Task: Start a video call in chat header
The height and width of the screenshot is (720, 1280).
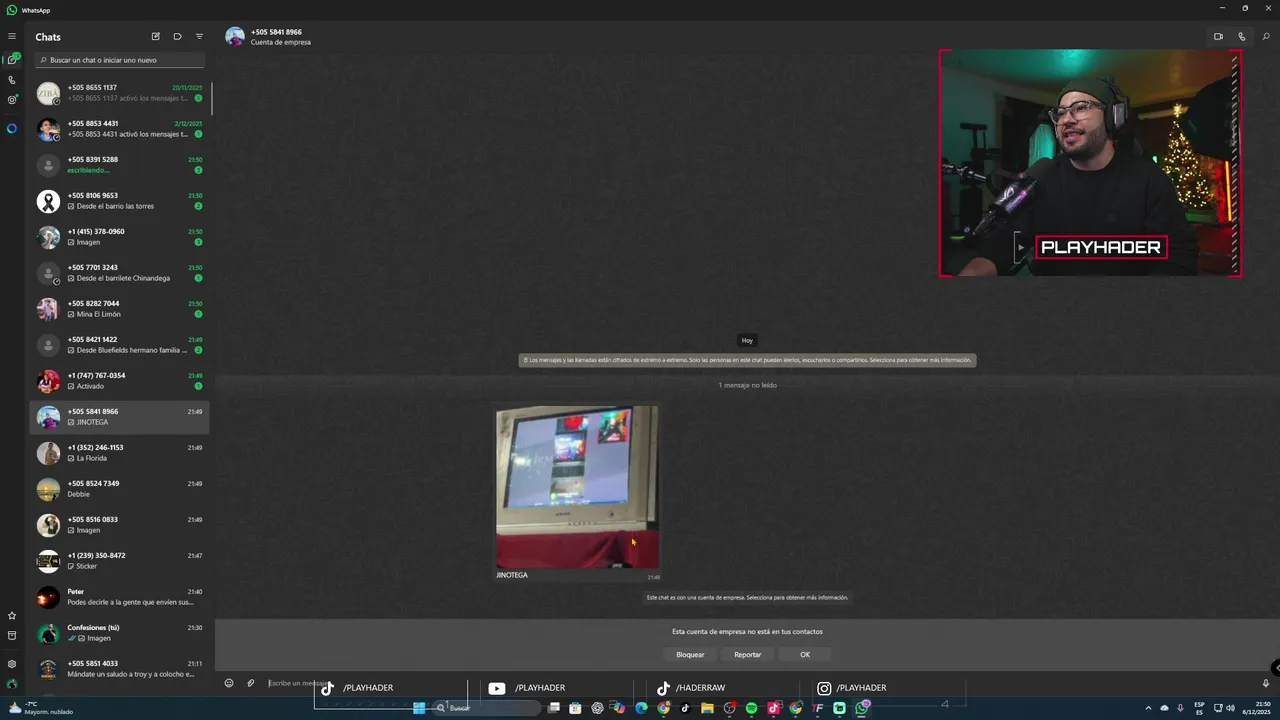Action: (x=1218, y=36)
